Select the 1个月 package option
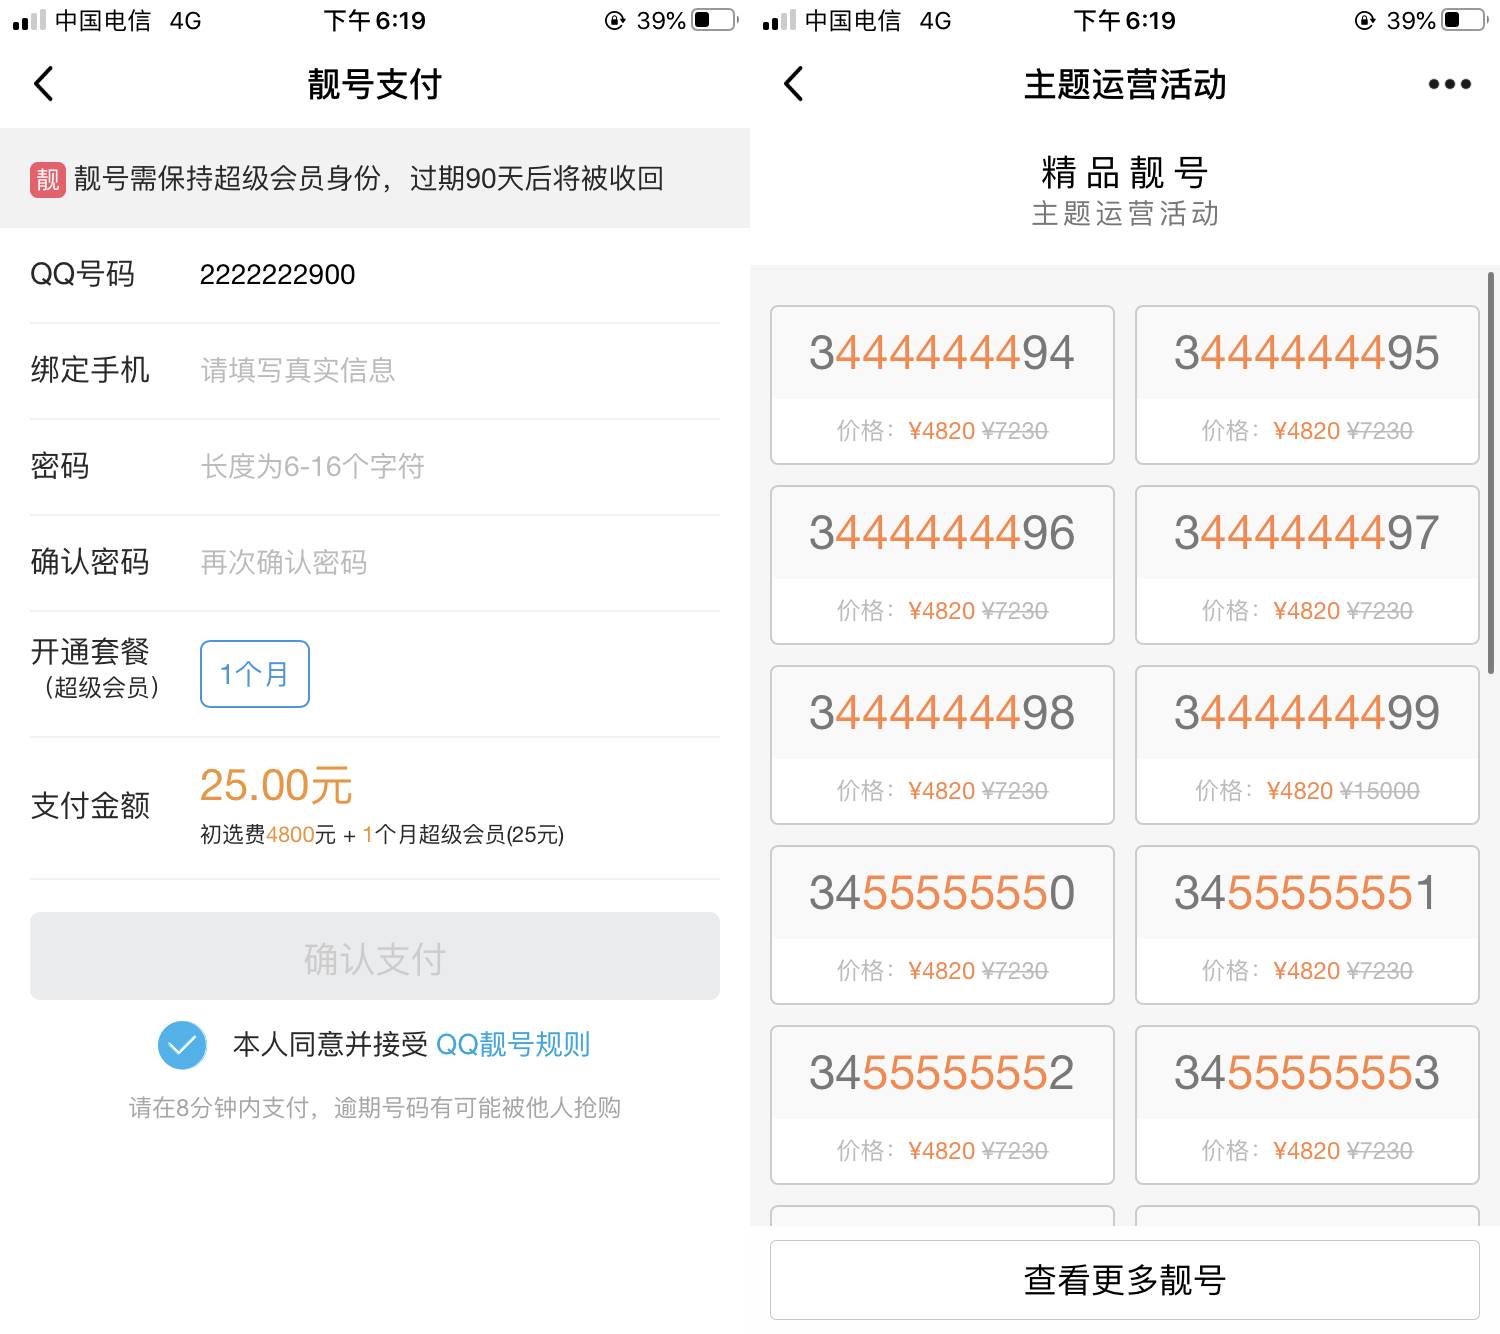 click(255, 674)
